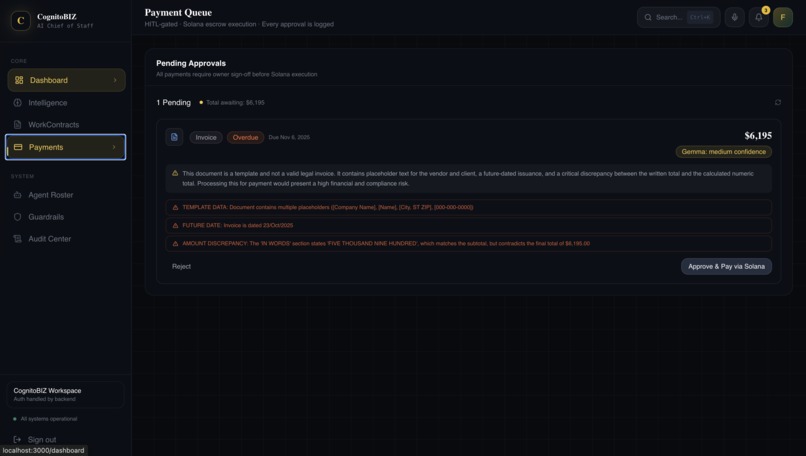Open Dashboard in the sidebar
The width and height of the screenshot is (806, 456).
66,80
